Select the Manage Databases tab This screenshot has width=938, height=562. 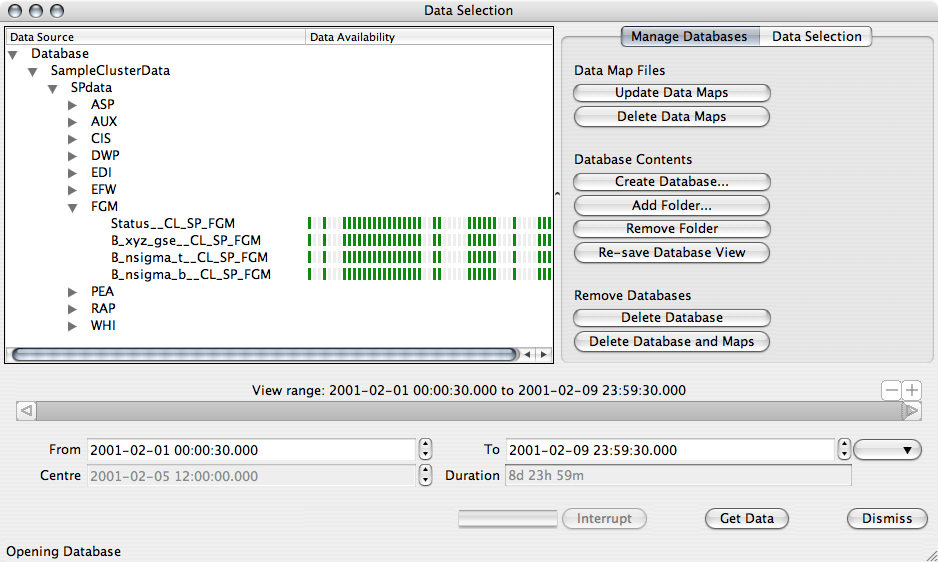689,36
